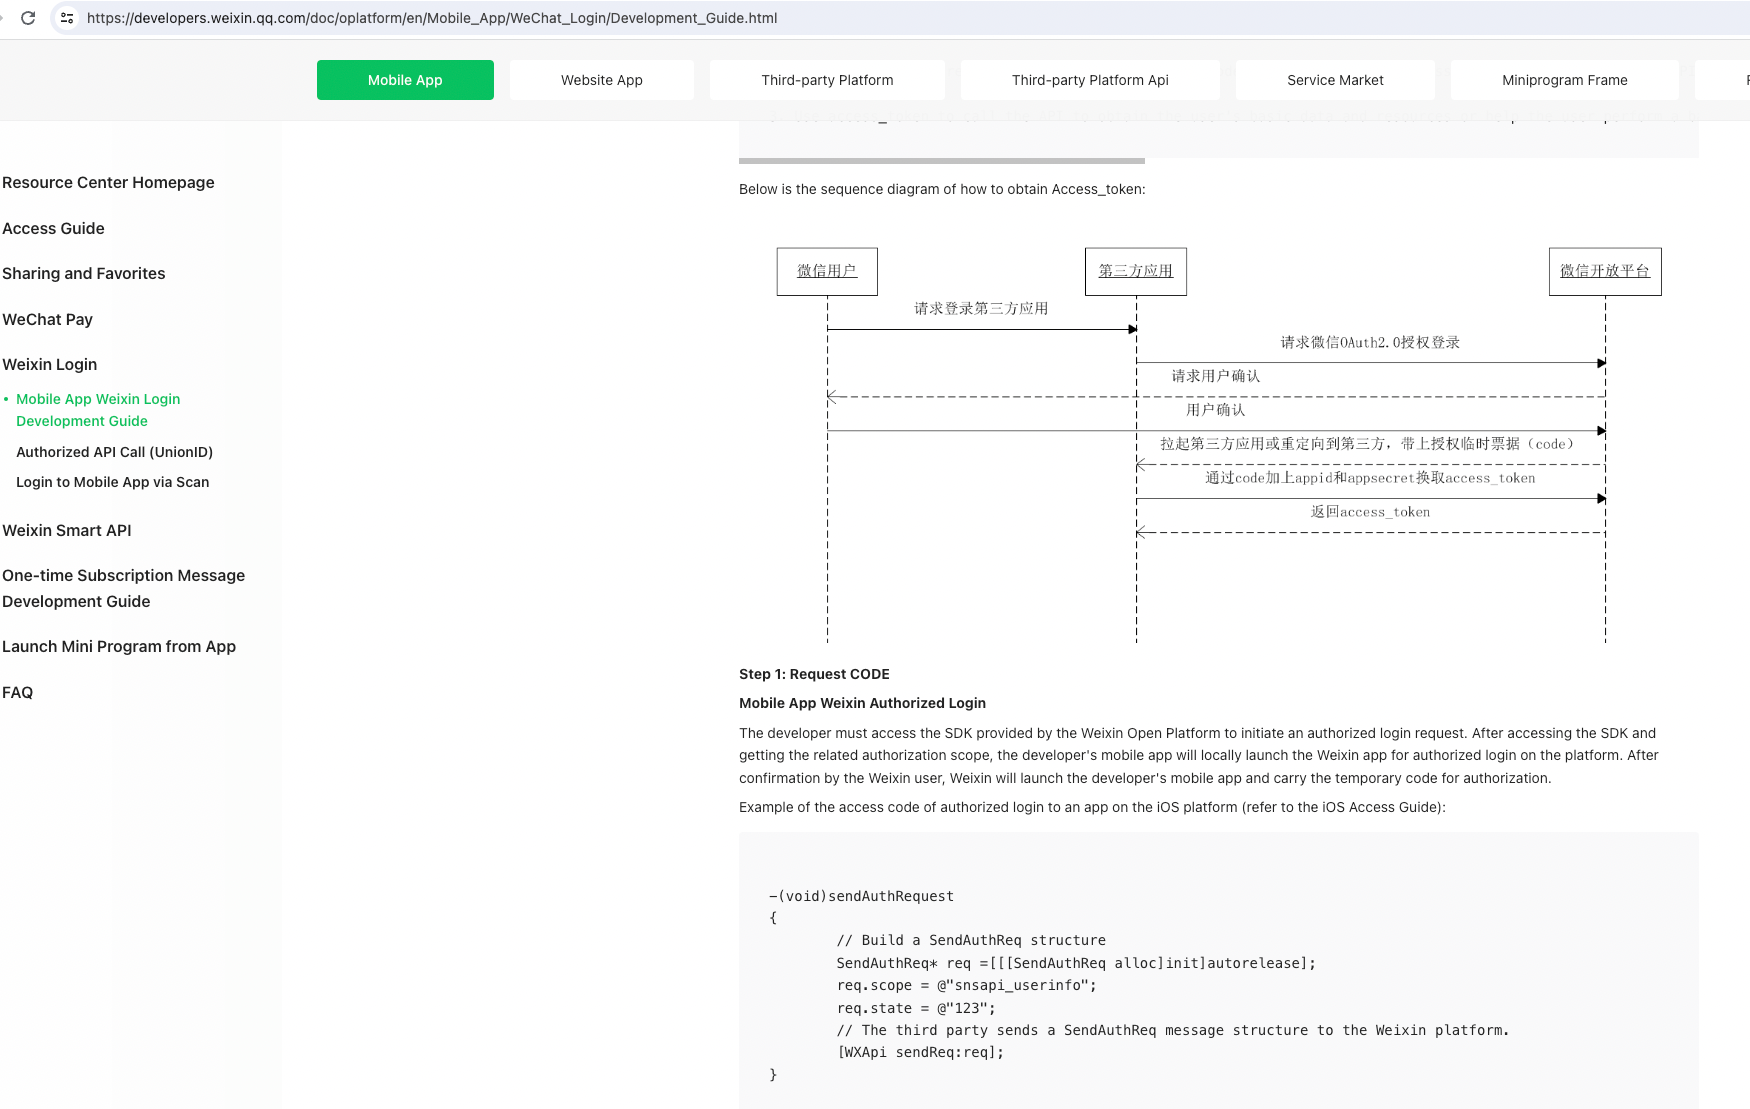Open the Third-party Platform Api tab
This screenshot has width=1750, height=1109.
pos(1090,80)
